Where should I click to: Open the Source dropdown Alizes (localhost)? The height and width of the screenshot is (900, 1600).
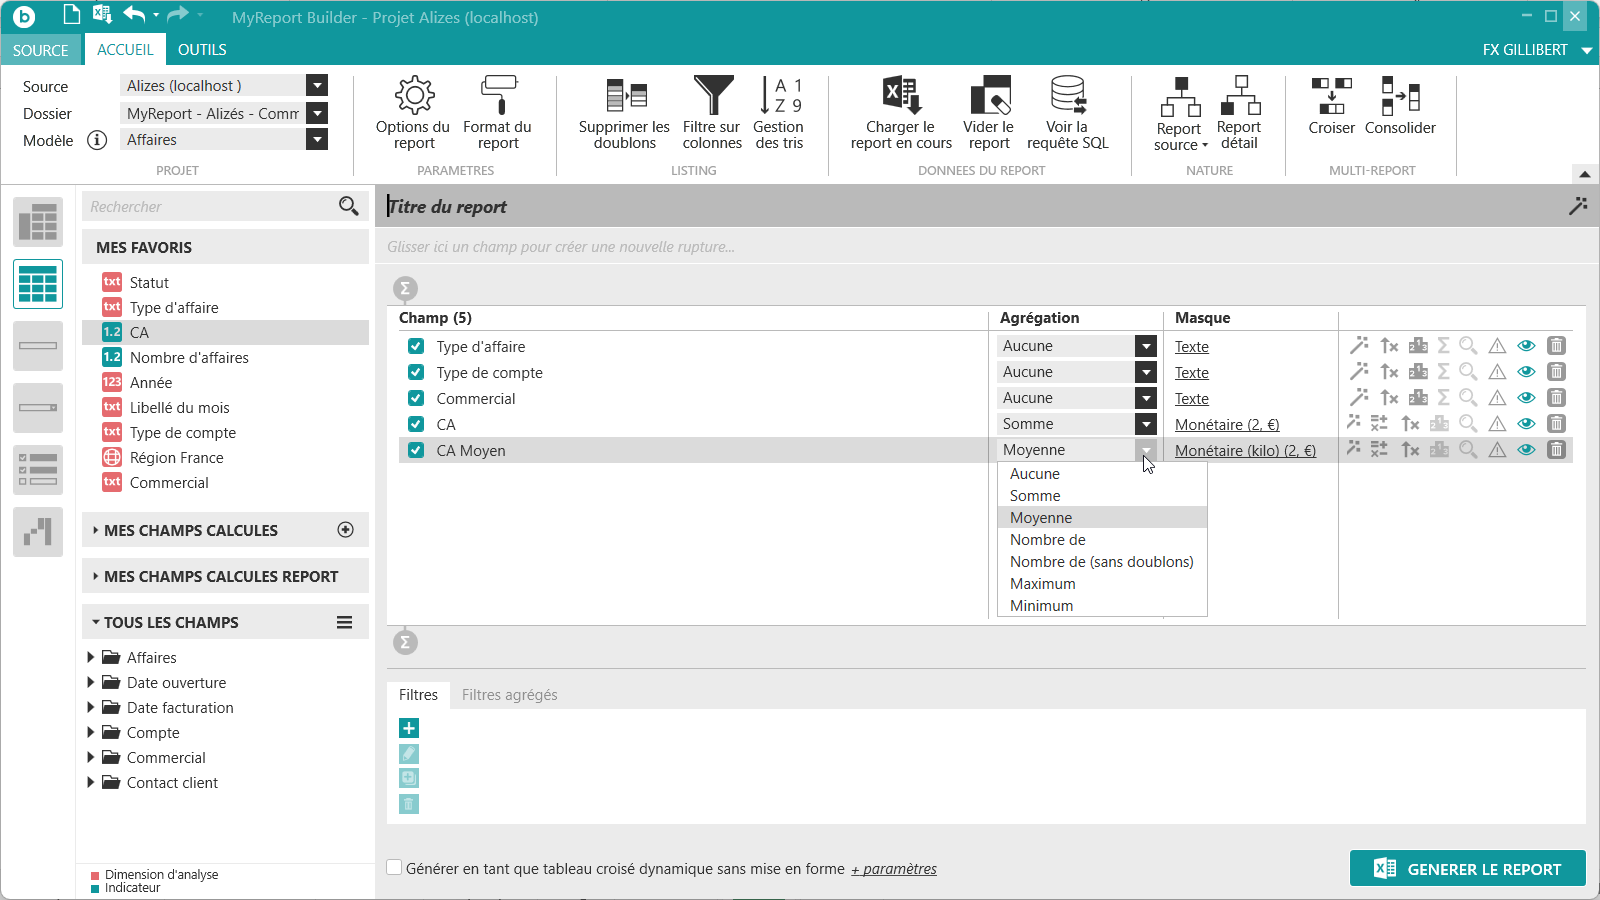(x=225, y=86)
